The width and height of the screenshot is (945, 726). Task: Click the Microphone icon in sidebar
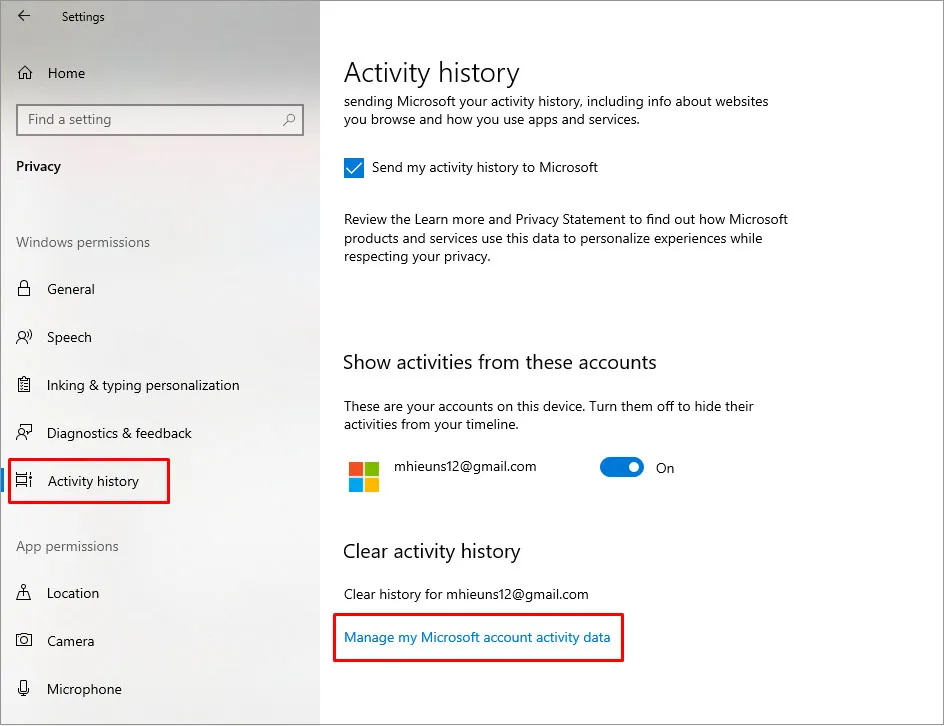tap(24, 689)
